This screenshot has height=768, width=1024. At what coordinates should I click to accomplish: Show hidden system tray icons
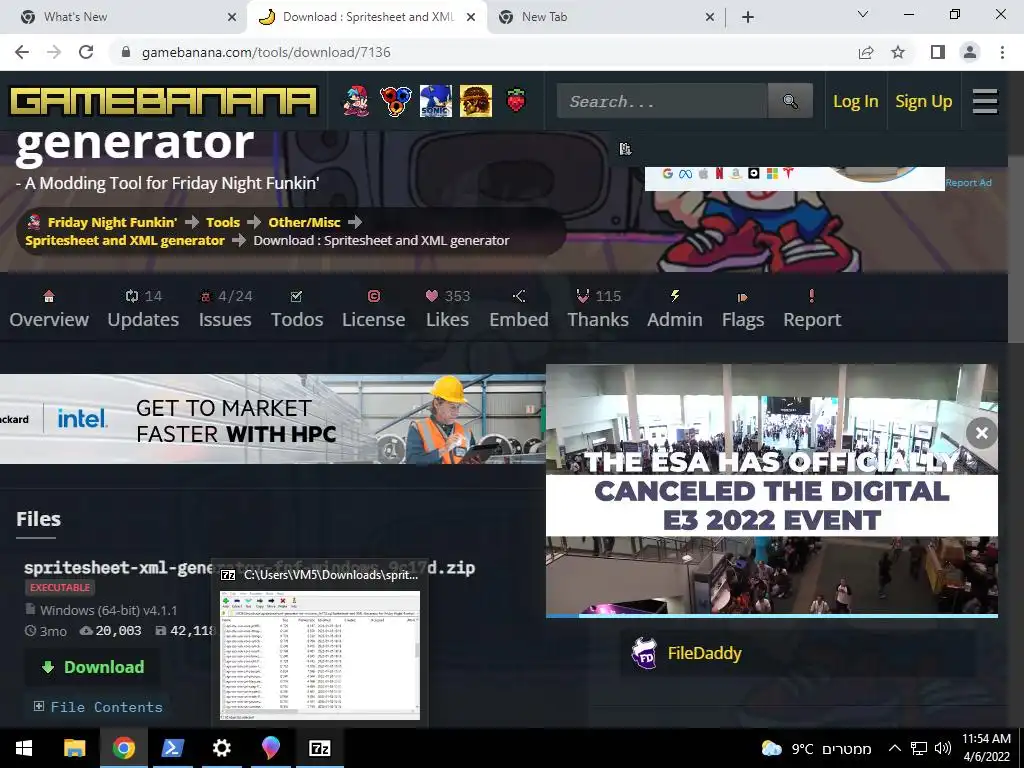coord(895,748)
